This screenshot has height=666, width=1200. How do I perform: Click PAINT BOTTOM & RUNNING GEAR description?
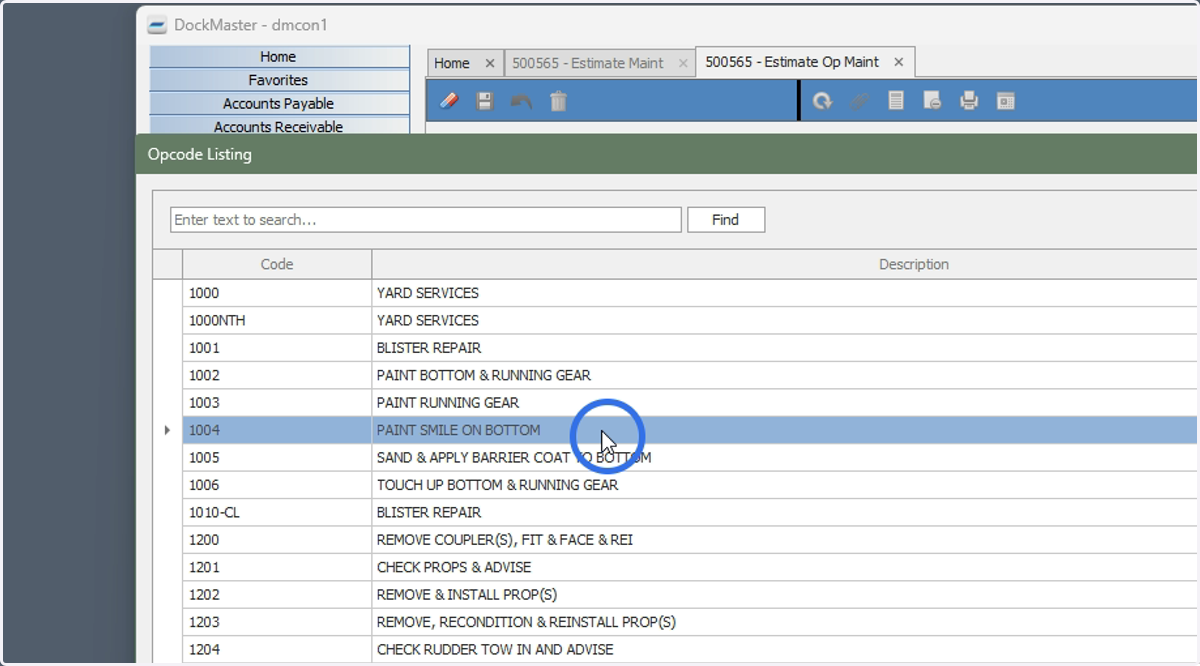[x=484, y=375]
